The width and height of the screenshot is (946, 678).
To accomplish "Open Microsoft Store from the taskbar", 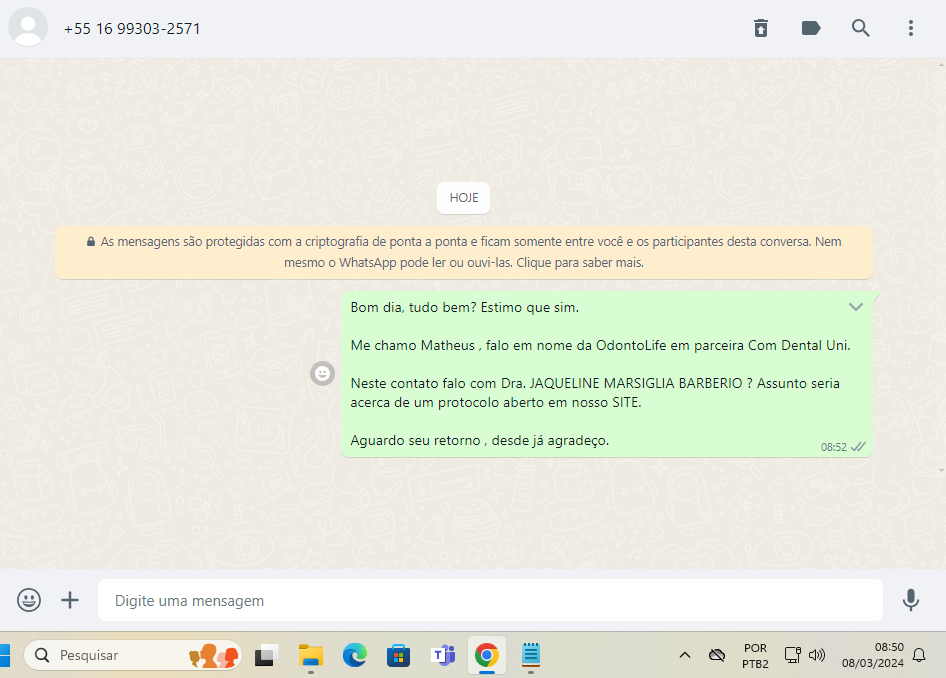I will (x=398, y=655).
